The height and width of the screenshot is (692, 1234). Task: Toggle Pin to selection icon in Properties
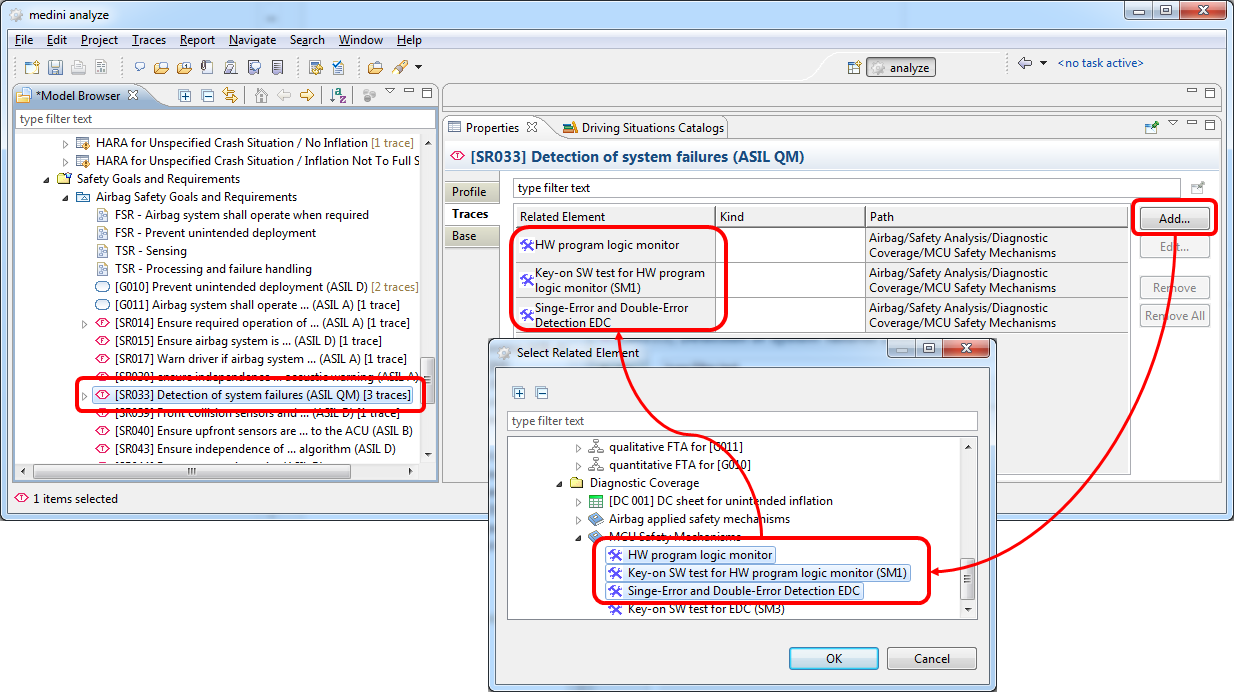(x=1152, y=127)
